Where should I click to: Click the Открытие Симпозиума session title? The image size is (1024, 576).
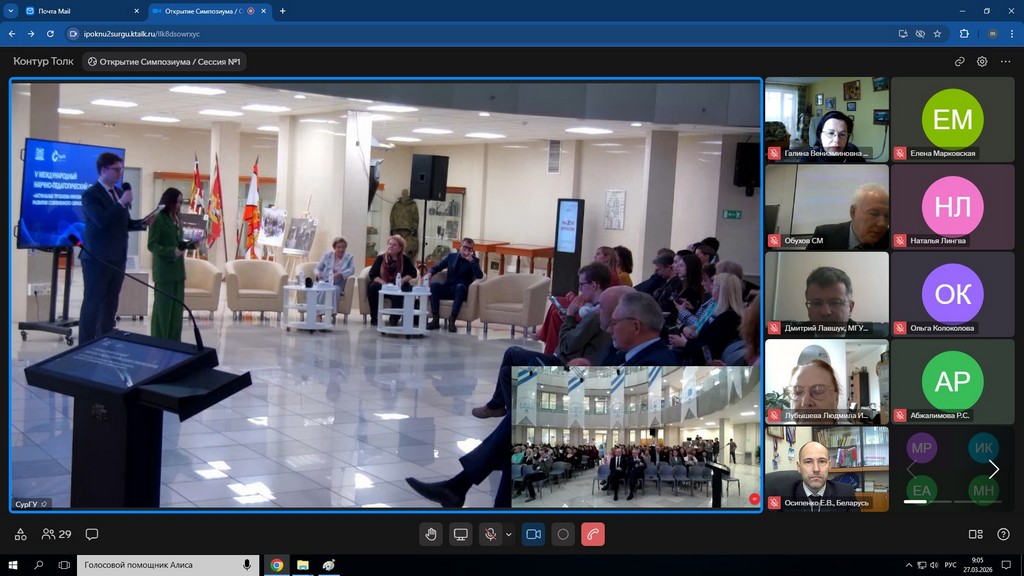(x=164, y=61)
